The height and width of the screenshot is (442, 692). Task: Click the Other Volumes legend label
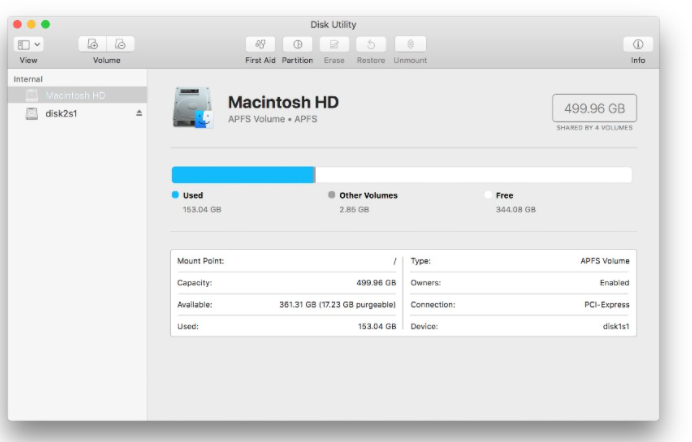369,195
